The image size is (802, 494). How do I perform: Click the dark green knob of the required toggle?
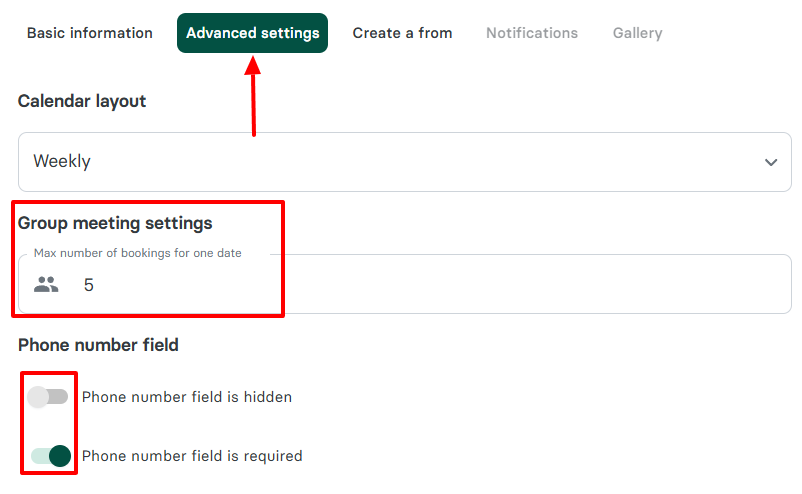tap(60, 456)
